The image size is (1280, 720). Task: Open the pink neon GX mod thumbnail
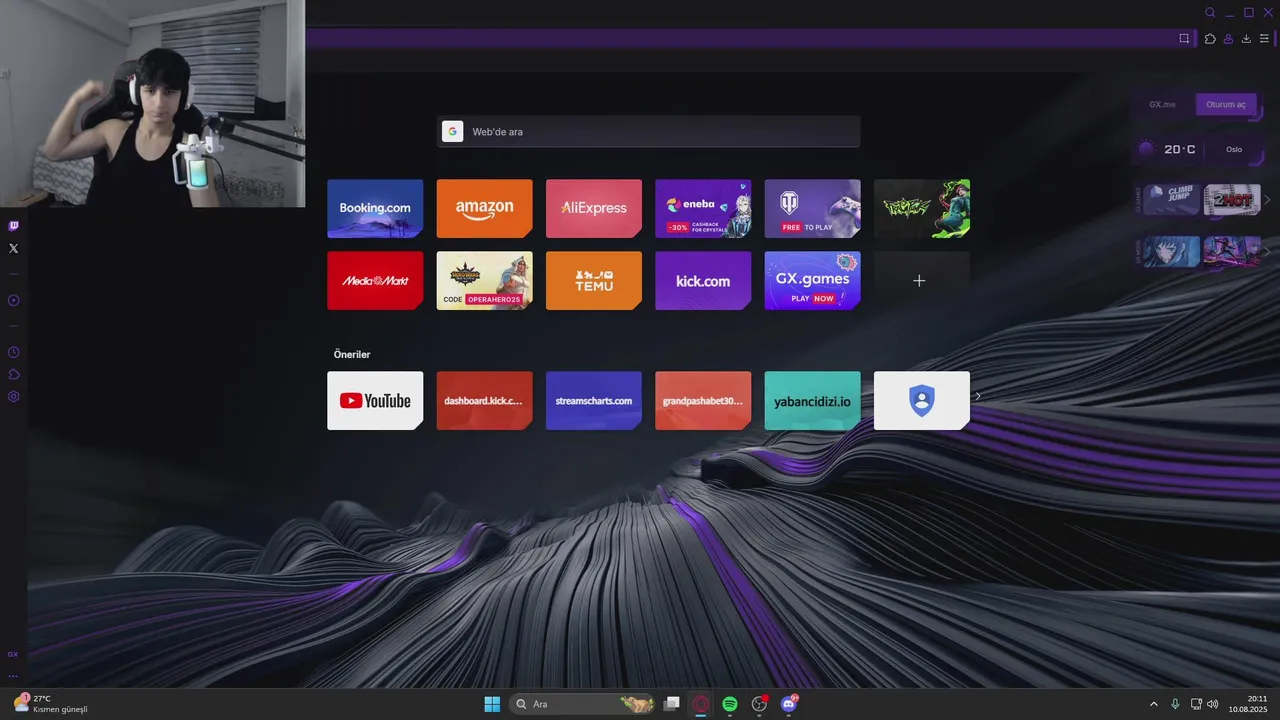point(1232,251)
